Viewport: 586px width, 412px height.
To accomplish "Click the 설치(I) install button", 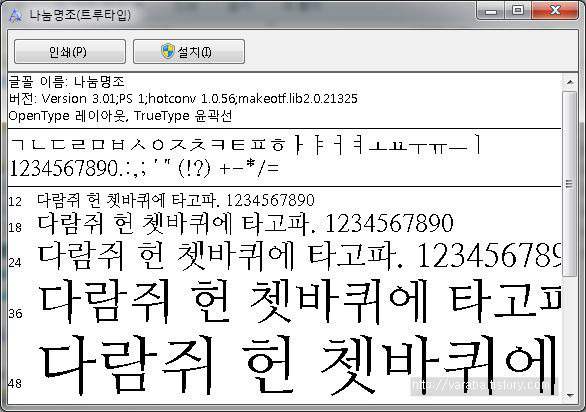I will tap(189, 52).
